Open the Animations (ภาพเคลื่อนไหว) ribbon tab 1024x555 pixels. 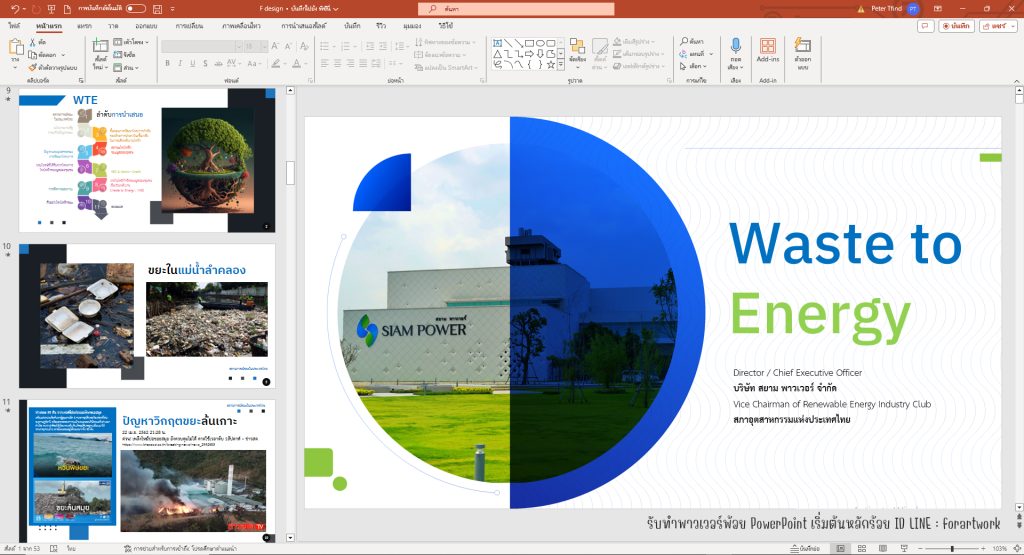tap(241, 26)
